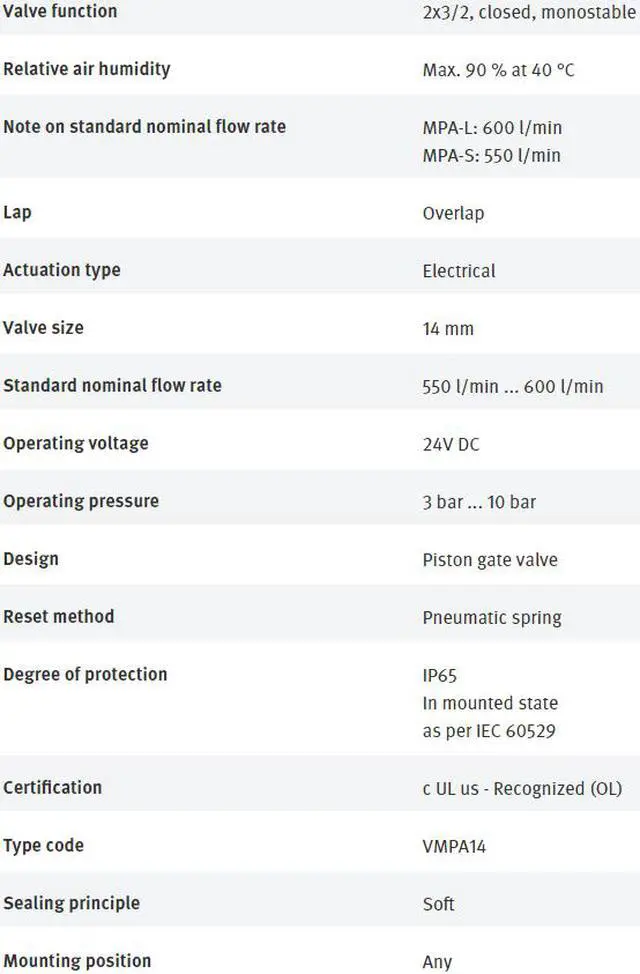The width and height of the screenshot is (640, 974).
Task: Click the as per IEC 60529 text
Action: 488,731
